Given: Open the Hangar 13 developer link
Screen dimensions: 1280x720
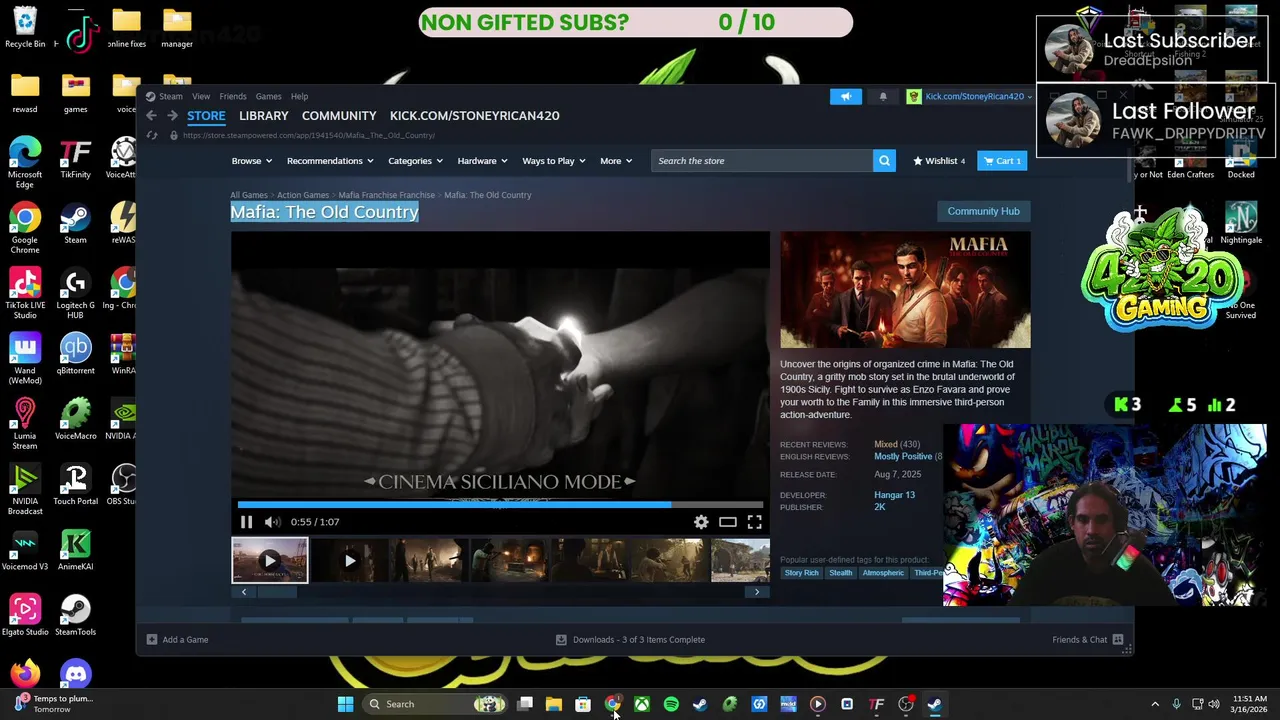Looking at the screenshot, I should [894, 495].
